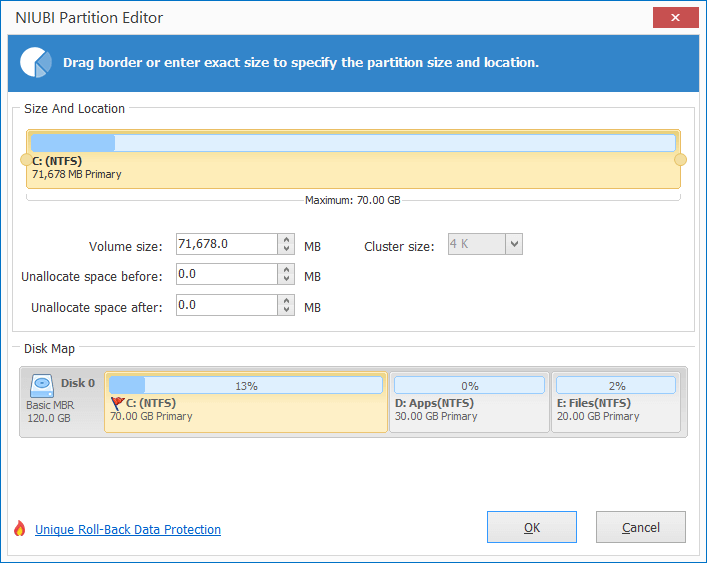Click the red flag icon on C: partition
This screenshot has height=563, width=707.
117,403
